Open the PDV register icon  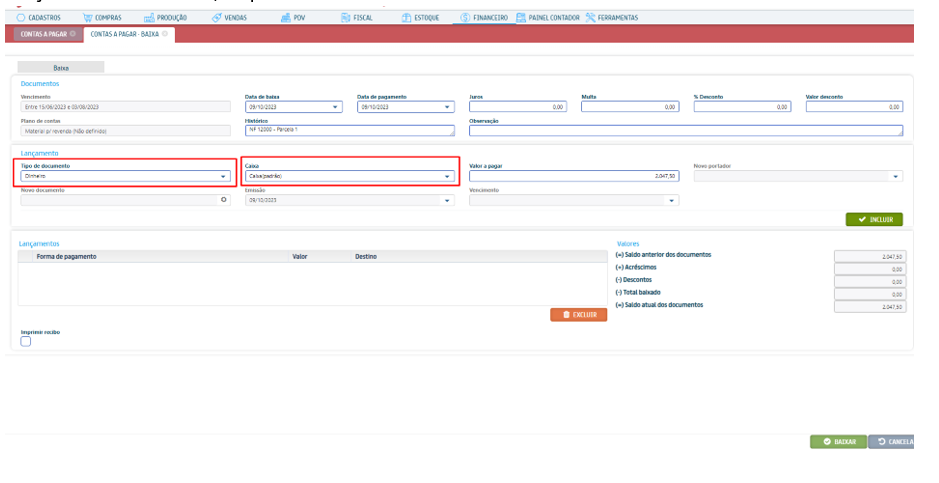click(285, 18)
